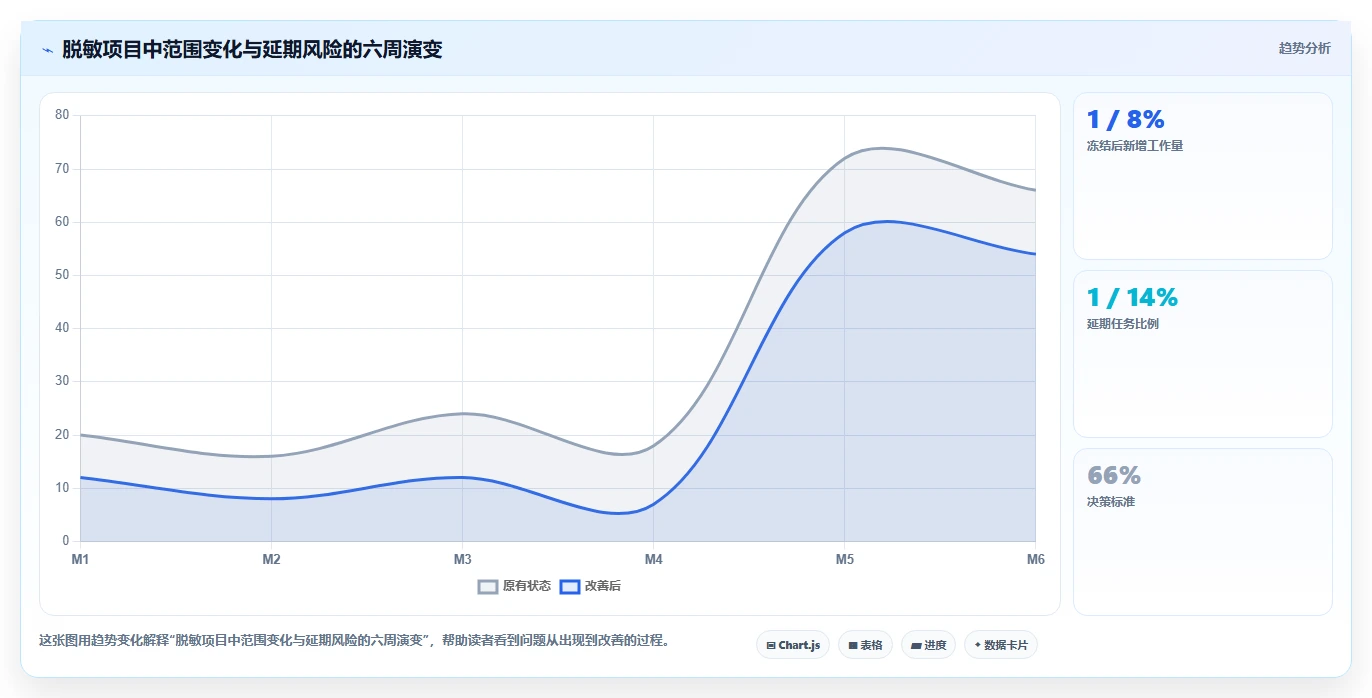Click the M3 axis label
The width and height of the screenshot is (1372, 698).
(462, 559)
